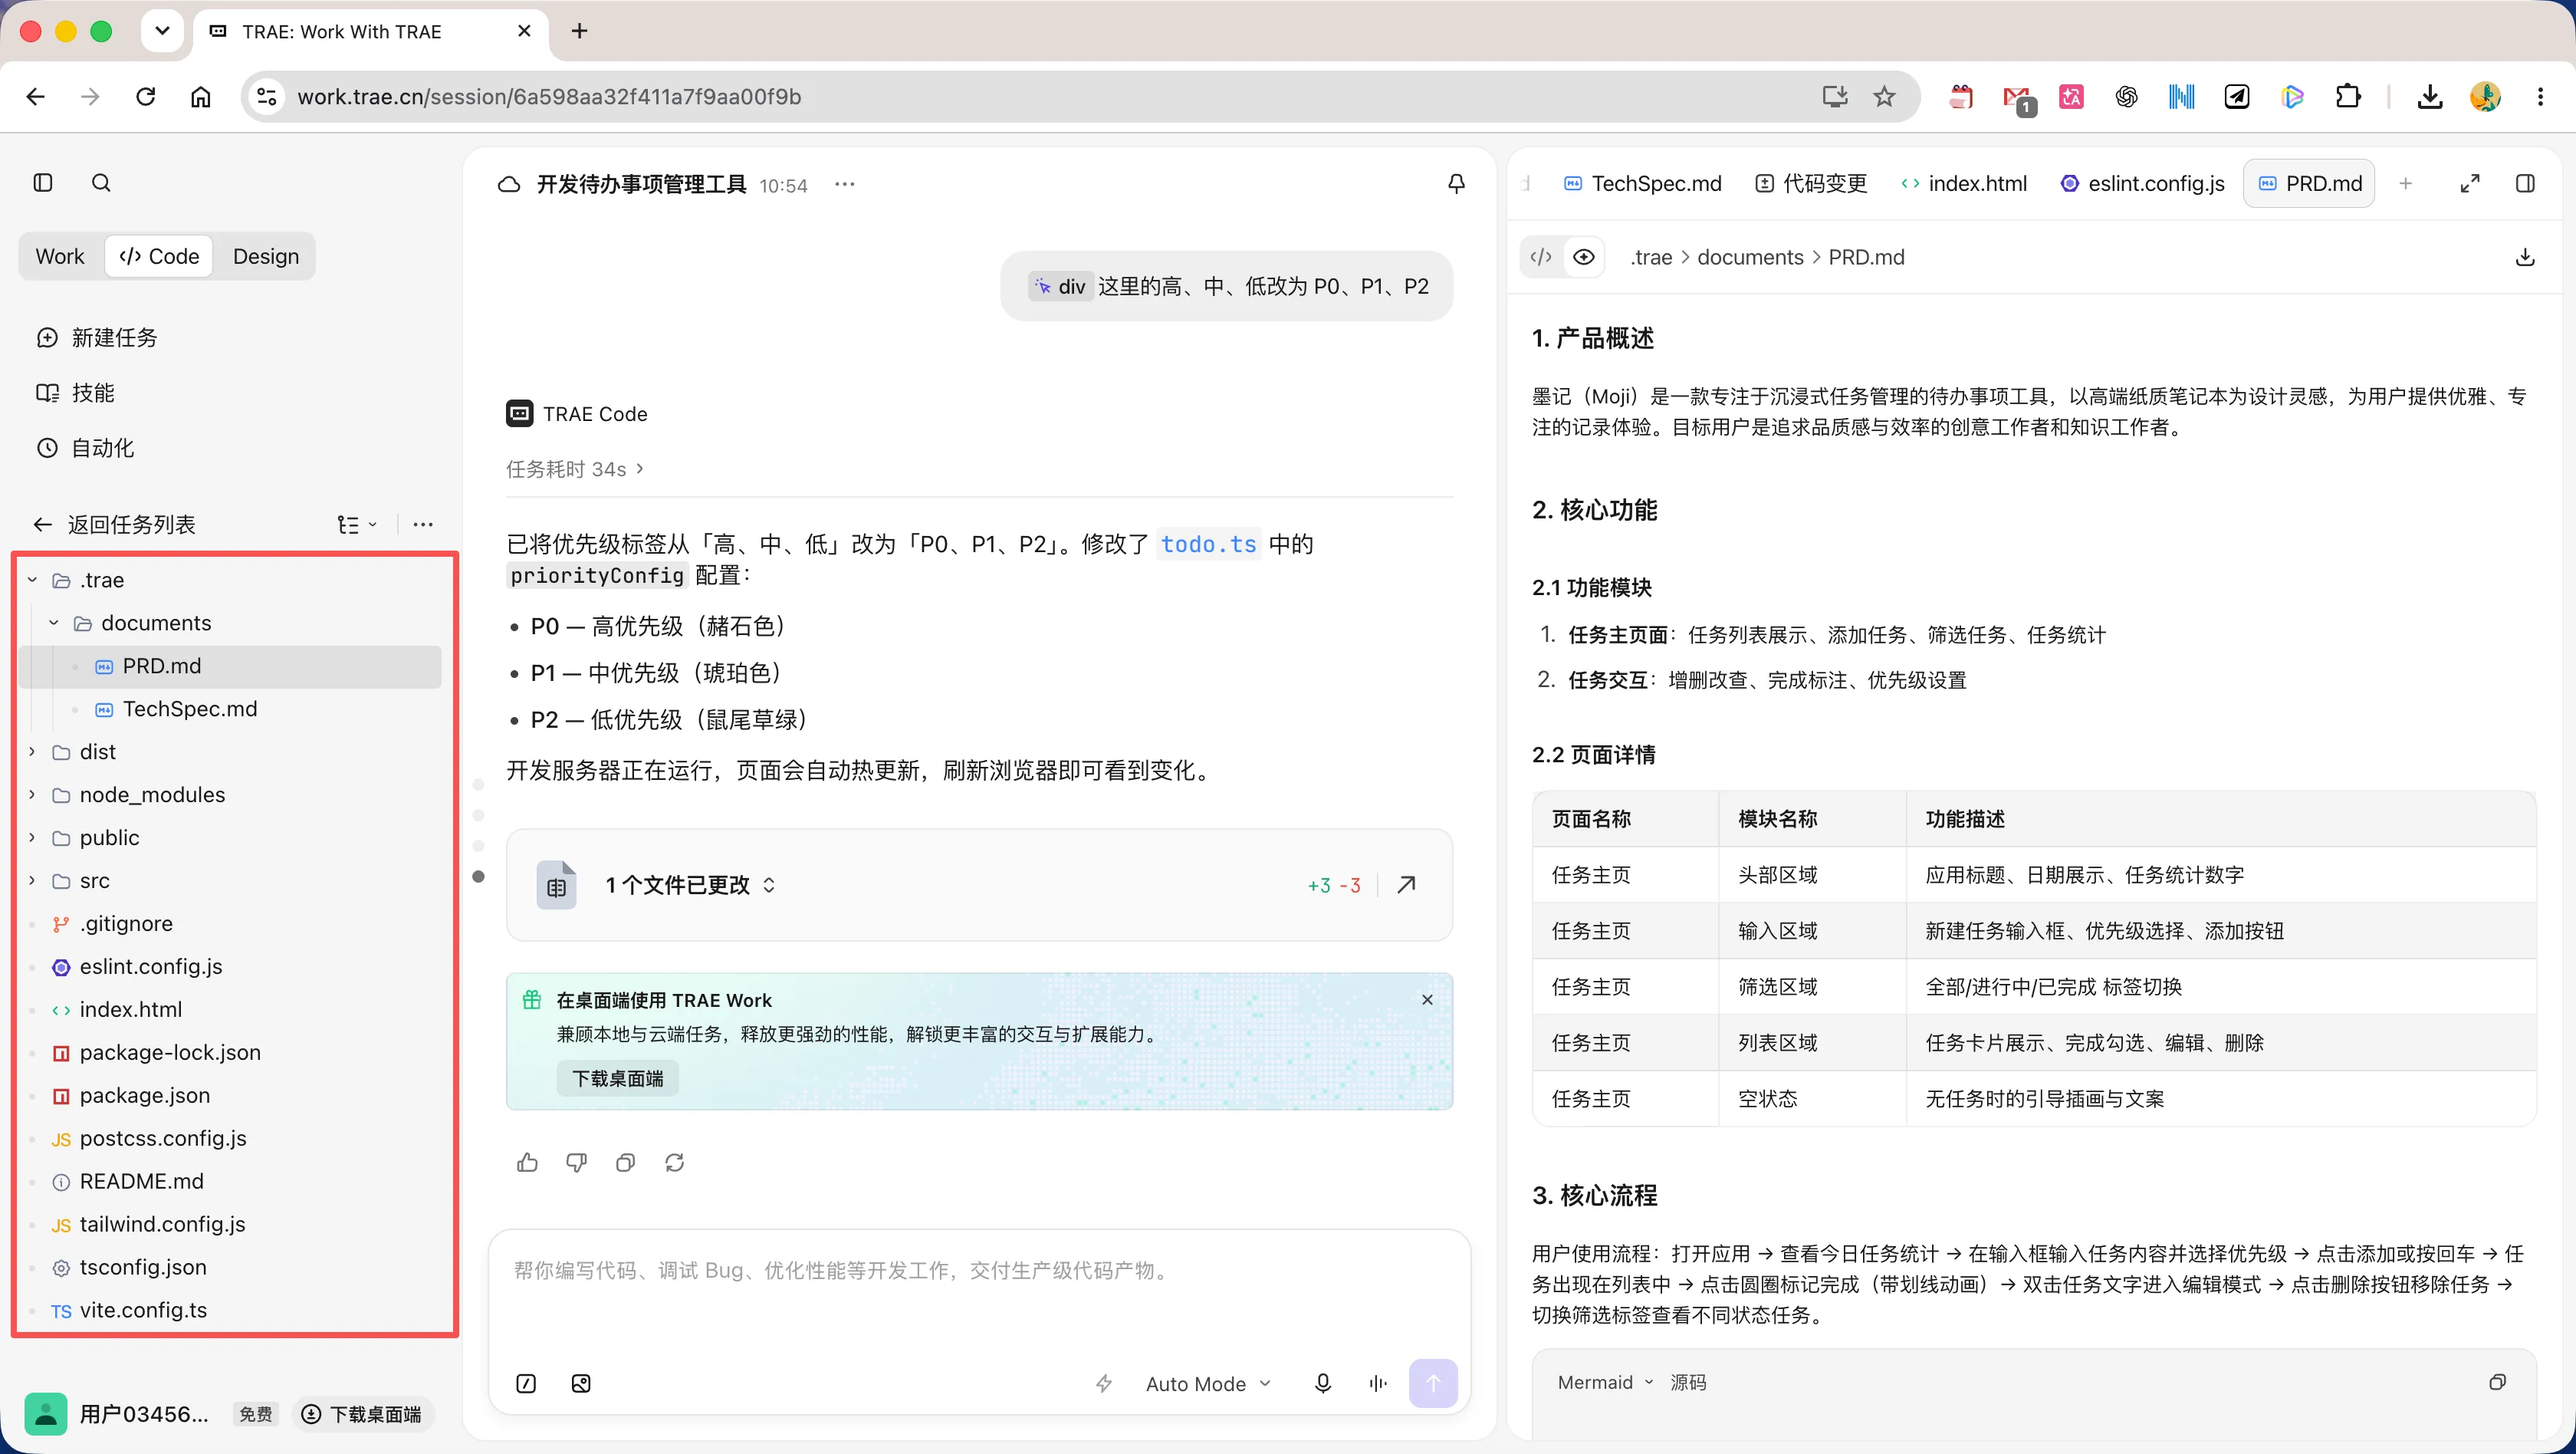Toggle the left sidebar panel icon
This screenshot has width=2576, height=1454.
coord(43,183)
